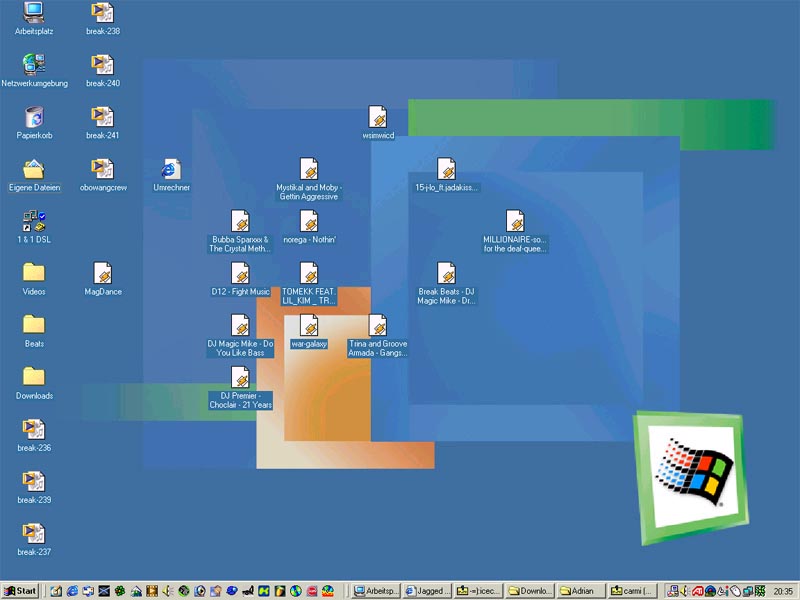Click the system tray clock
The height and width of the screenshot is (600, 800).
point(782,591)
